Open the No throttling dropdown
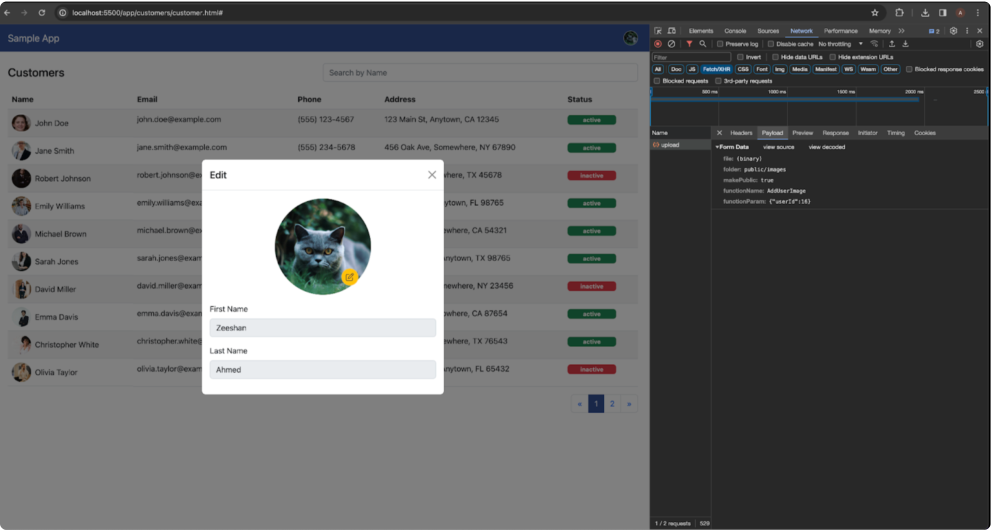 (841, 44)
